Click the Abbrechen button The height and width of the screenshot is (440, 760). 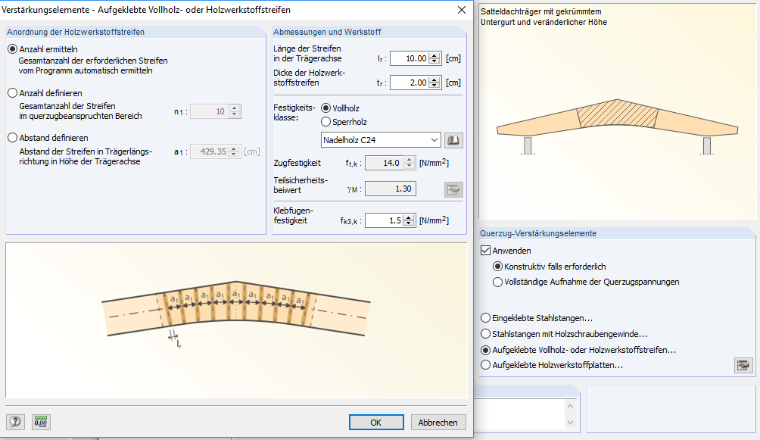pos(438,422)
